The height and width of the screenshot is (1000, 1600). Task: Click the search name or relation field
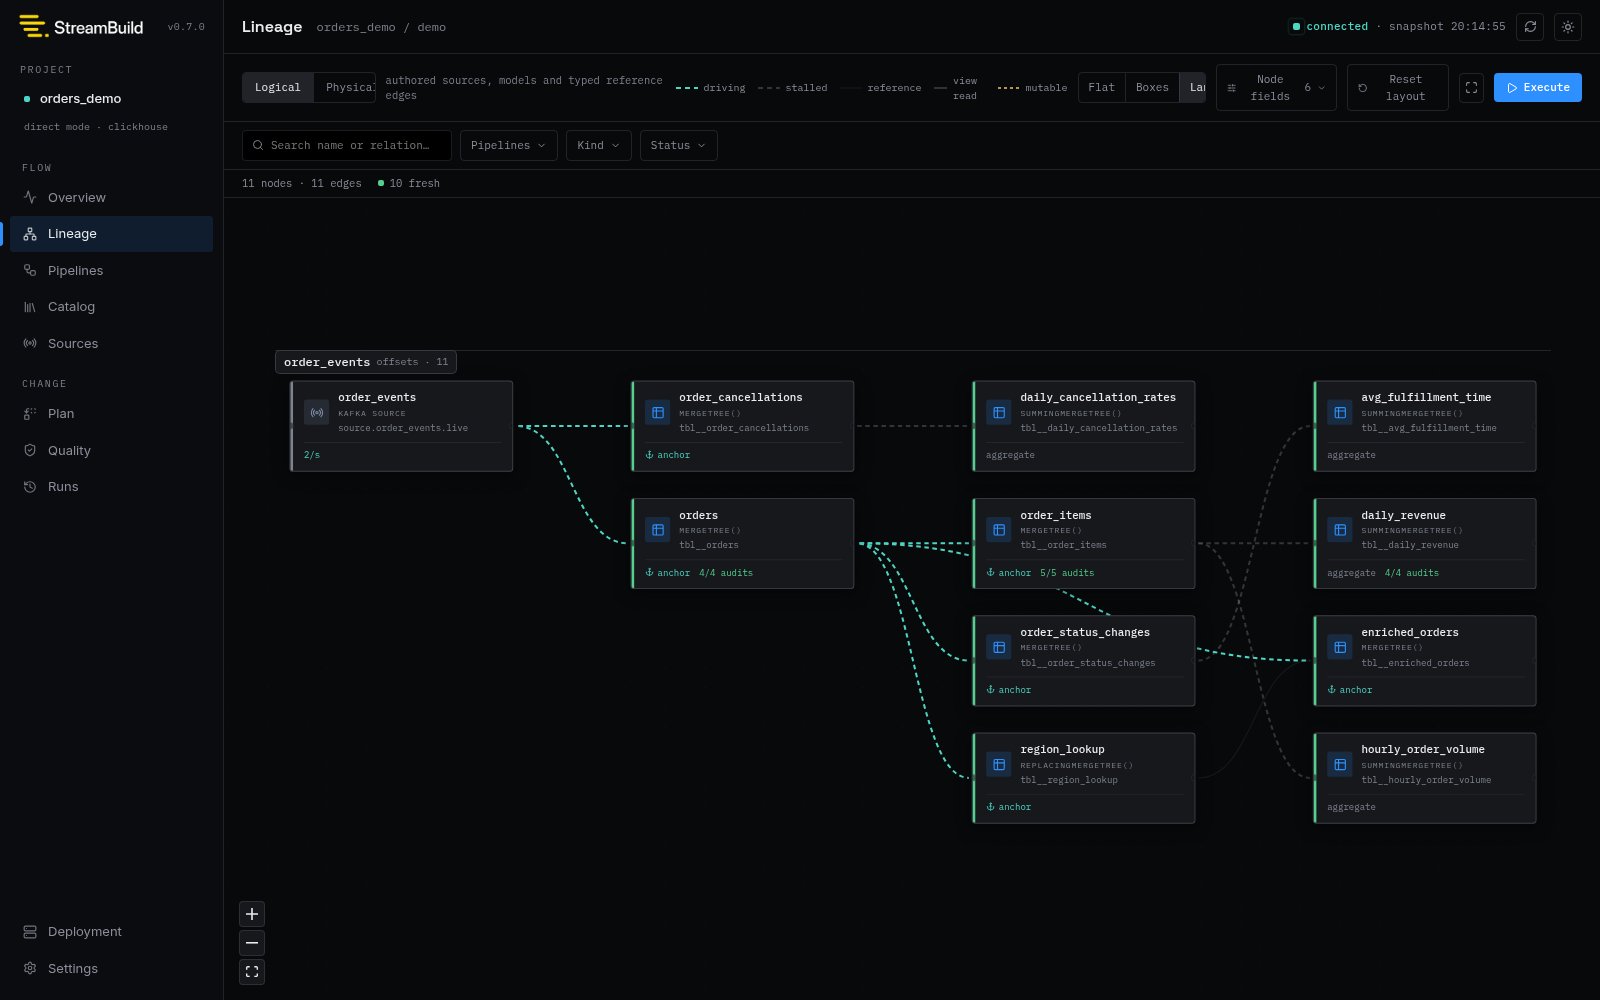(347, 146)
